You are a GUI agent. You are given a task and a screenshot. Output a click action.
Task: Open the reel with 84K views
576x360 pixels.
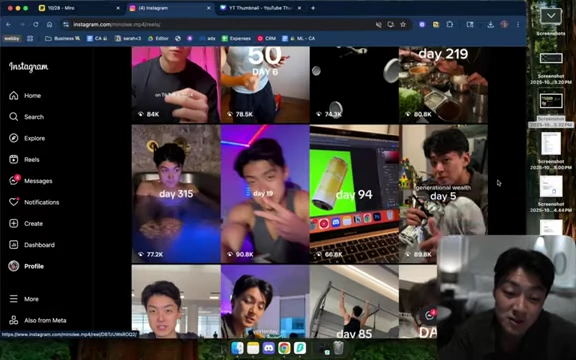point(176,84)
